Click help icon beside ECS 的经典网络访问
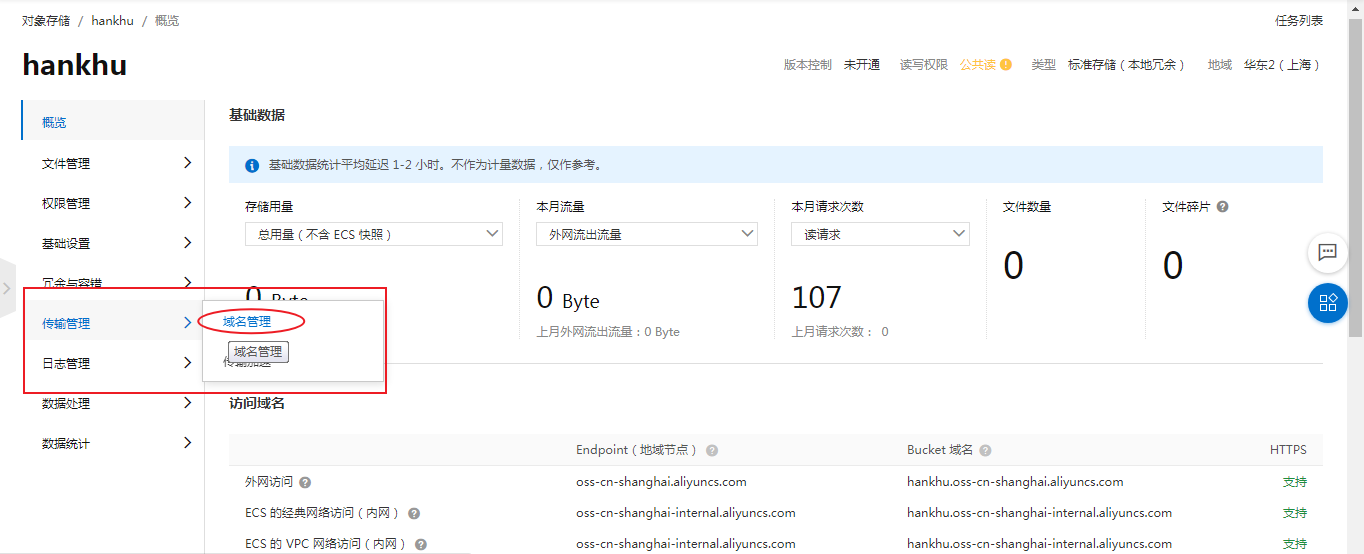 (x=414, y=514)
